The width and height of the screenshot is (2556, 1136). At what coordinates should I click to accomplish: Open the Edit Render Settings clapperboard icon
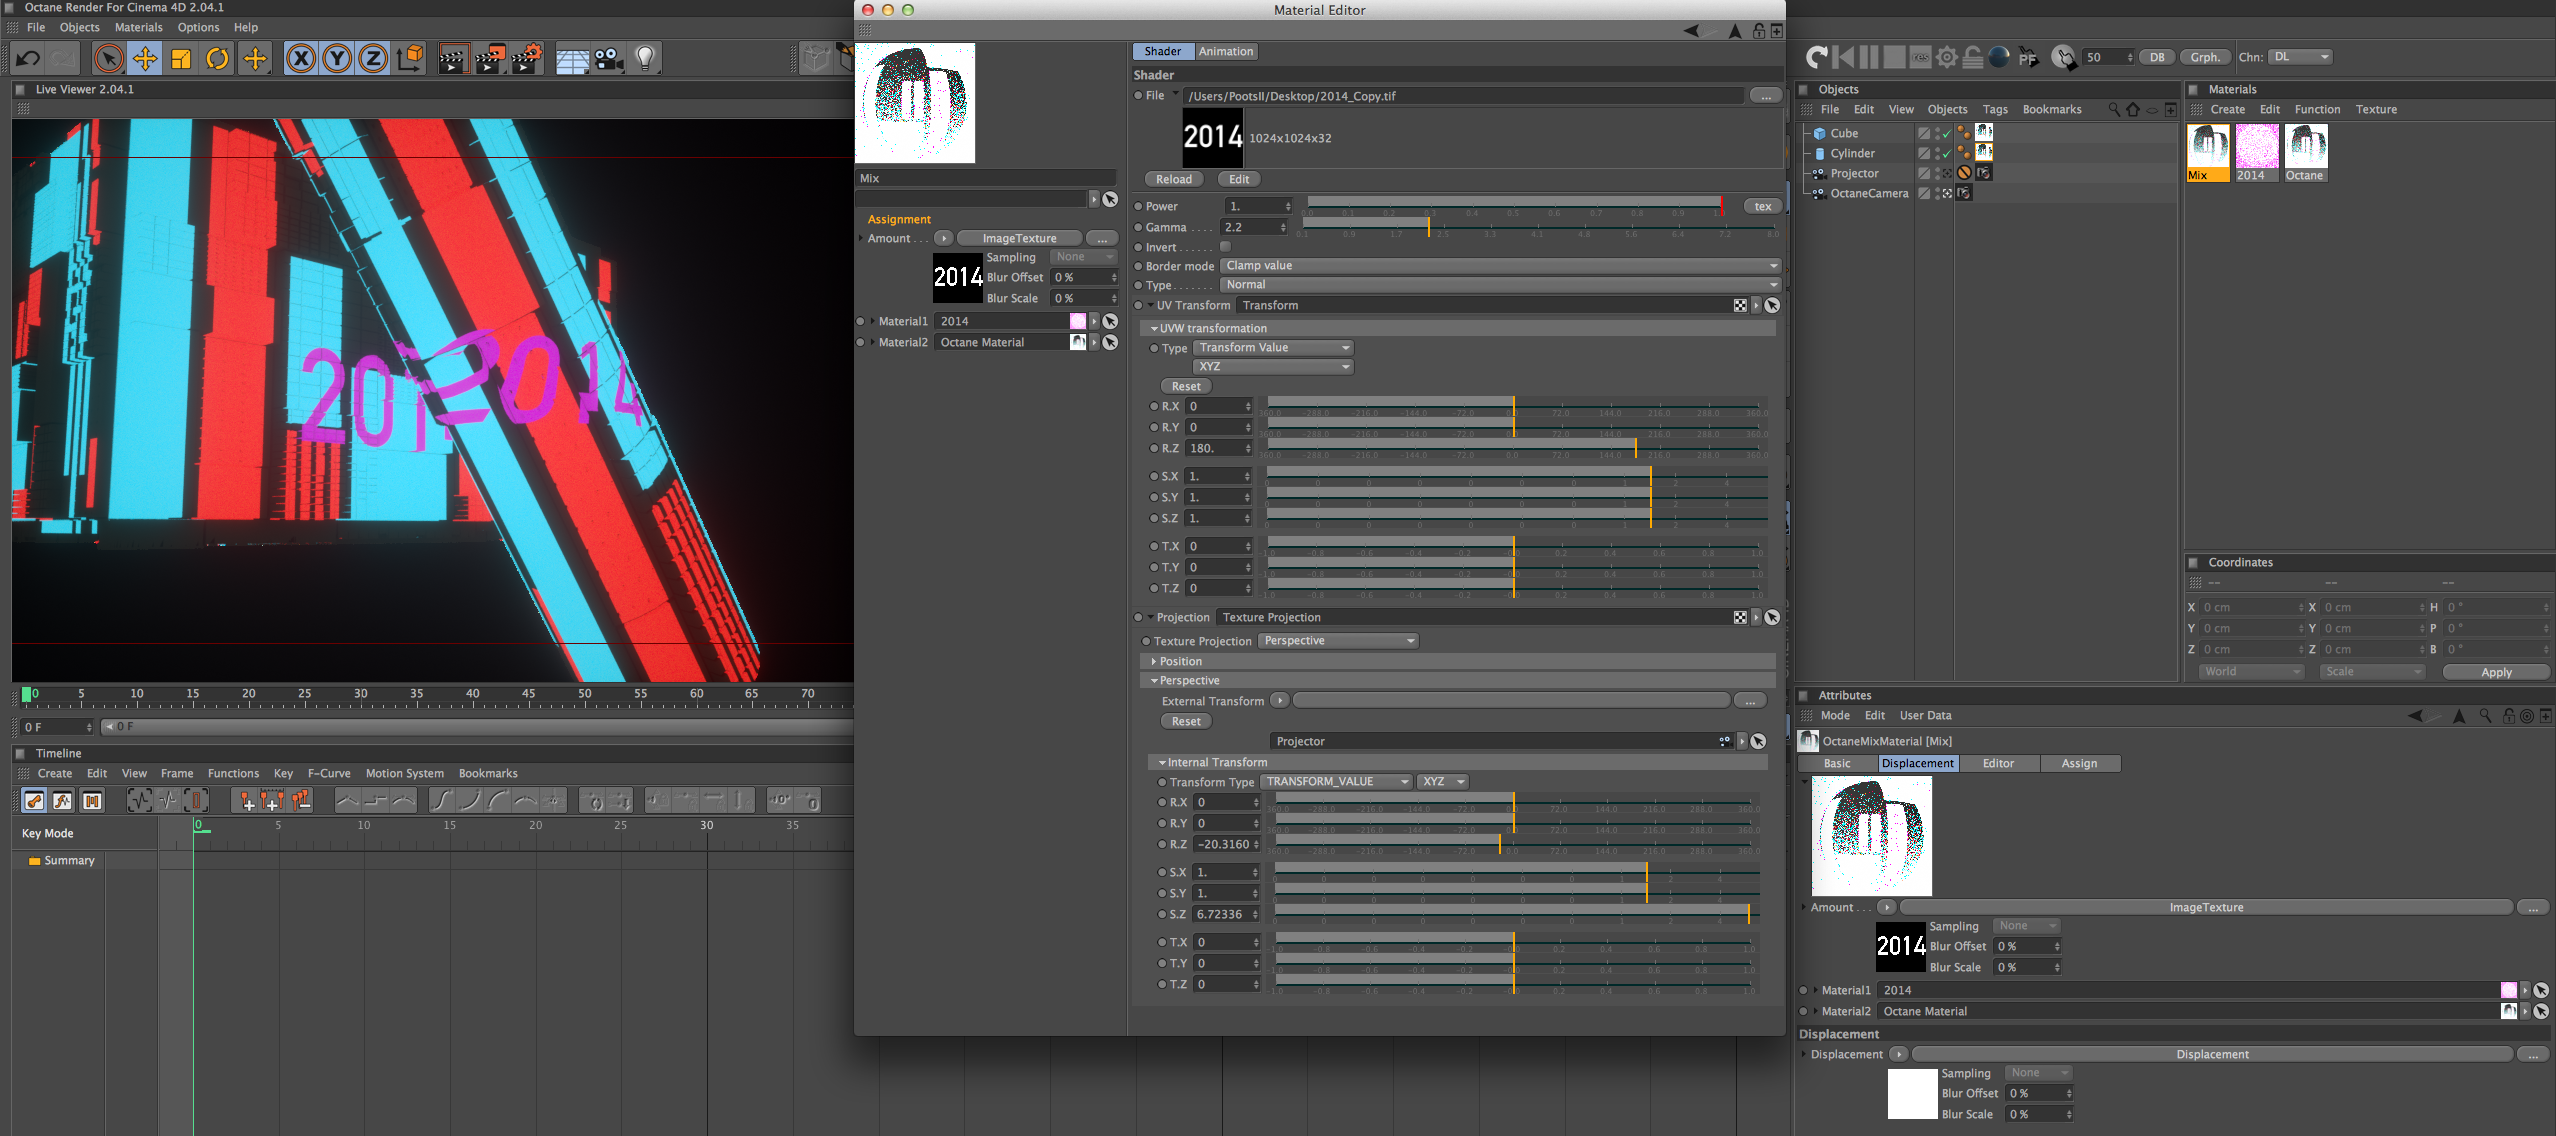pyautogui.click(x=527, y=59)
